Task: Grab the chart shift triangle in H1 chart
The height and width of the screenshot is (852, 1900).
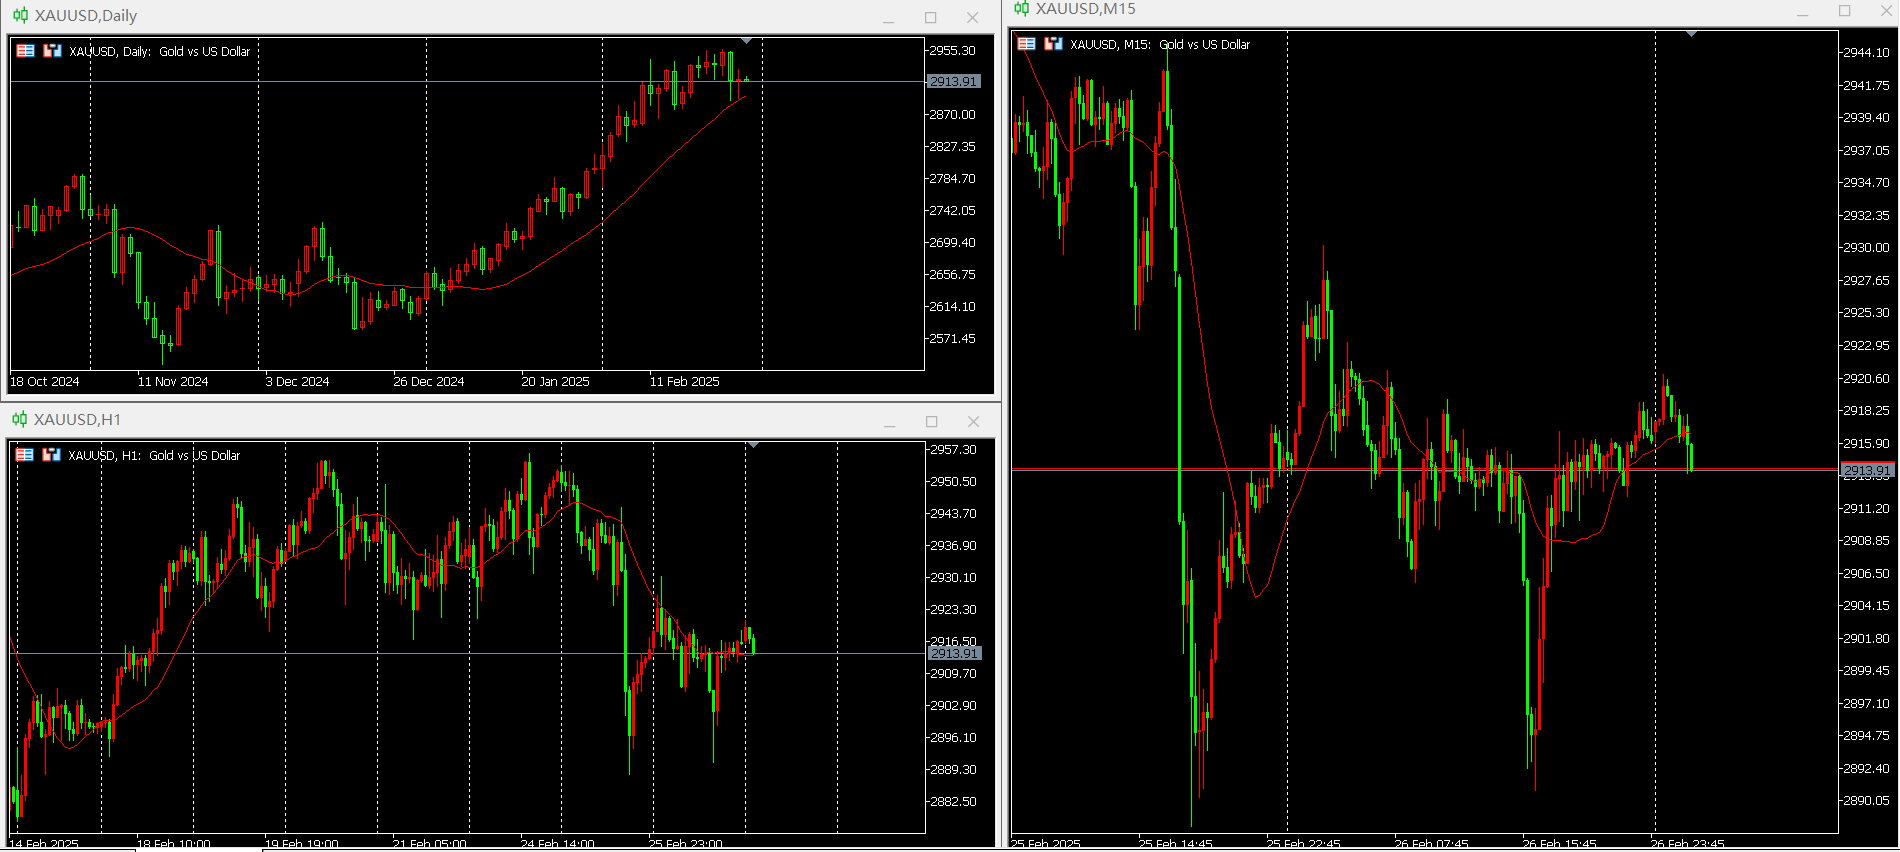Action: pos(753,444)
